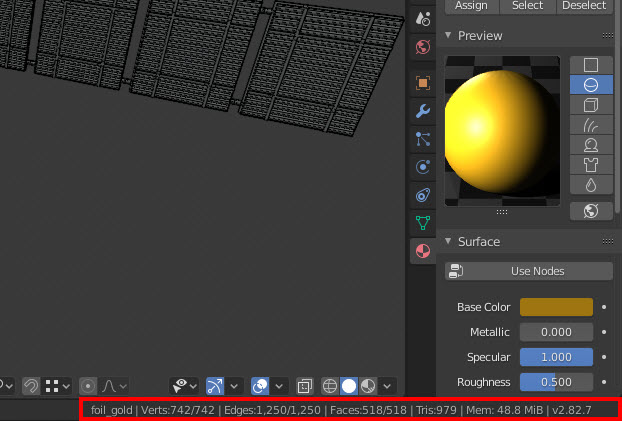
Task: Animate Specular property dot
Action: point(604,357)
